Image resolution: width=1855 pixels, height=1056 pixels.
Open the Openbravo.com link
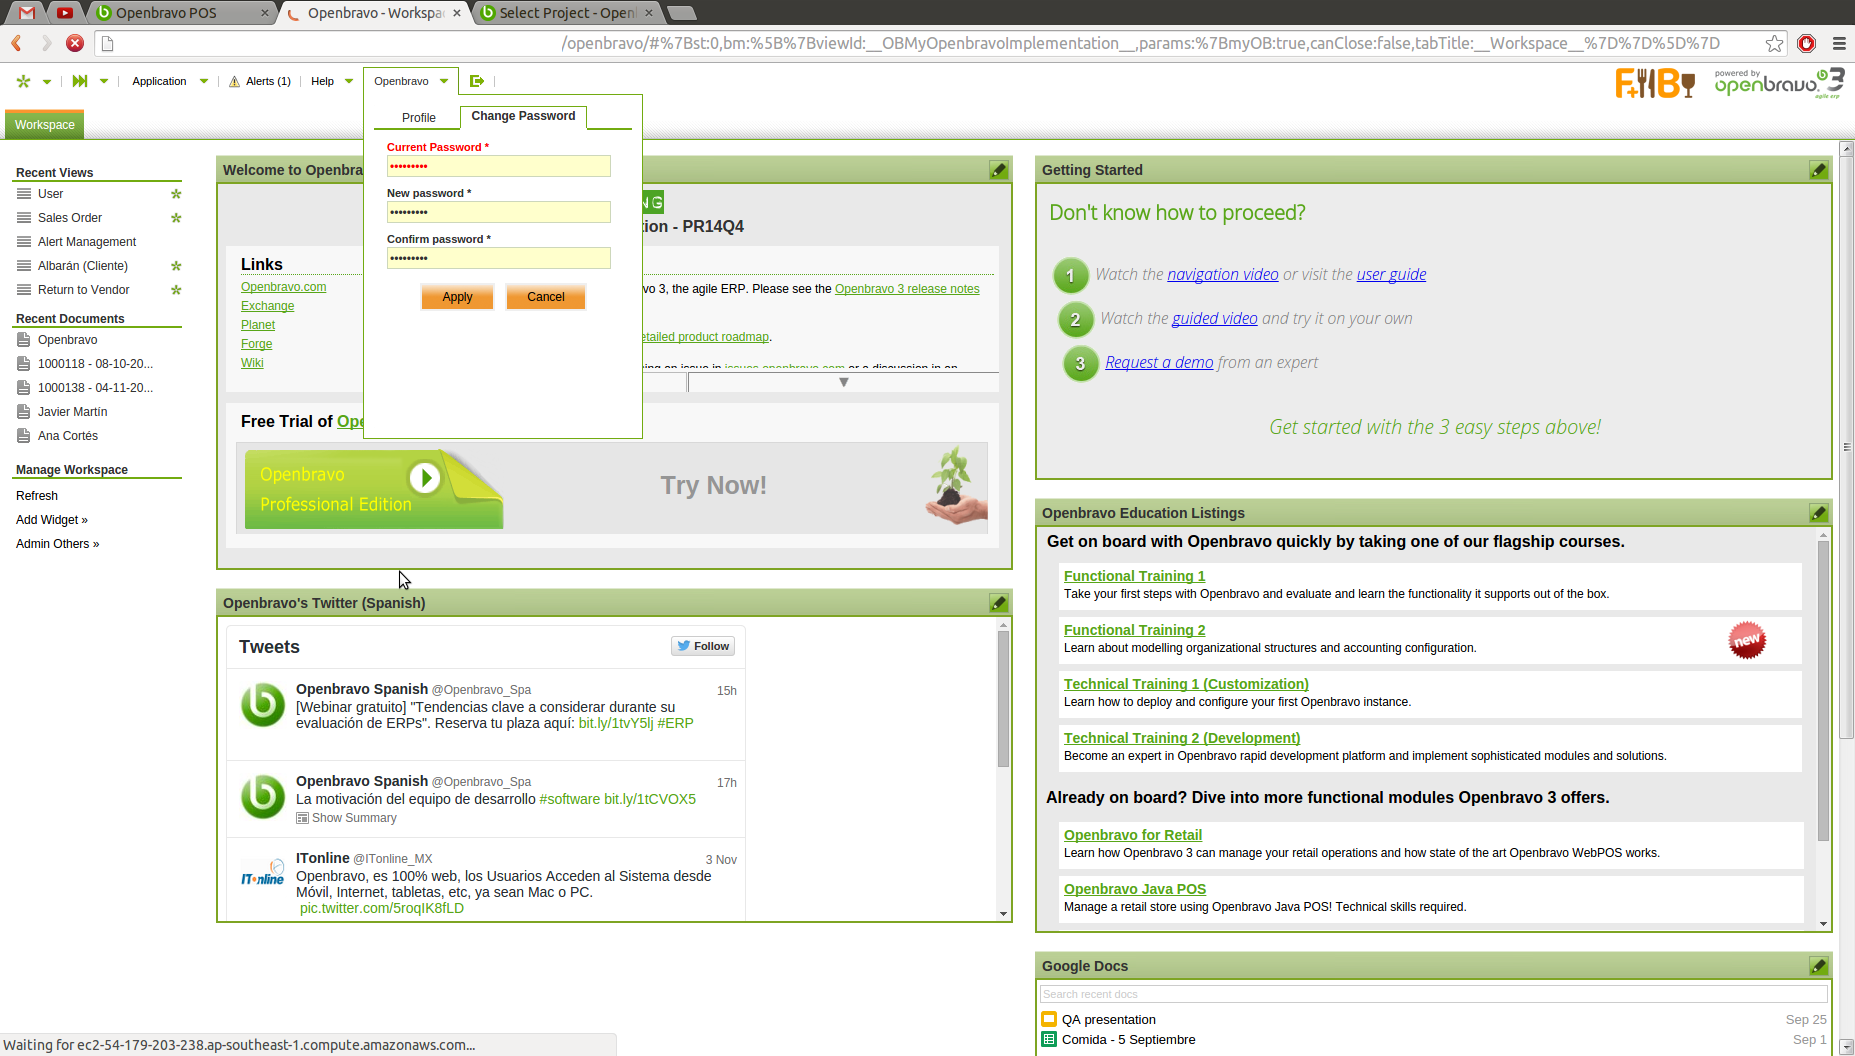pyautogui.click(x=284, y=287)
